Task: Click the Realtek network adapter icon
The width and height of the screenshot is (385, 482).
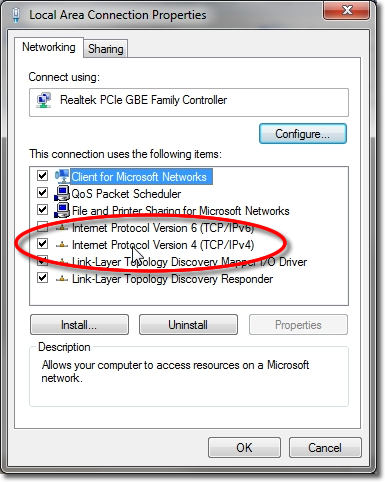Action: (x=44, y=100)
